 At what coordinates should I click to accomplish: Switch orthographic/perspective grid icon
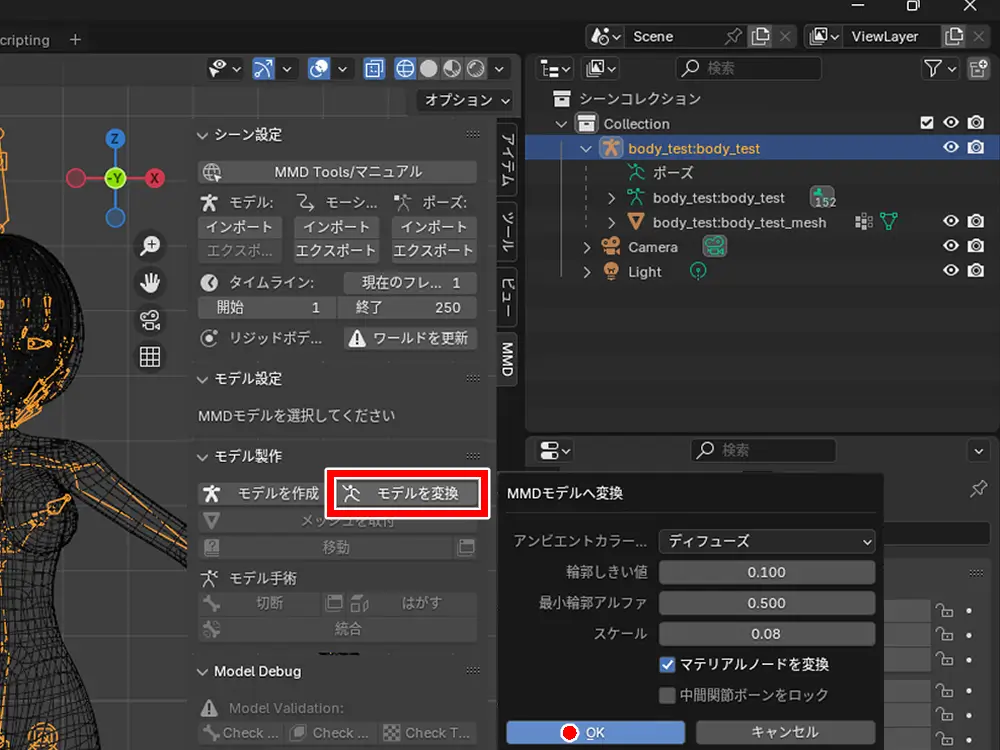tap(150, 357)
